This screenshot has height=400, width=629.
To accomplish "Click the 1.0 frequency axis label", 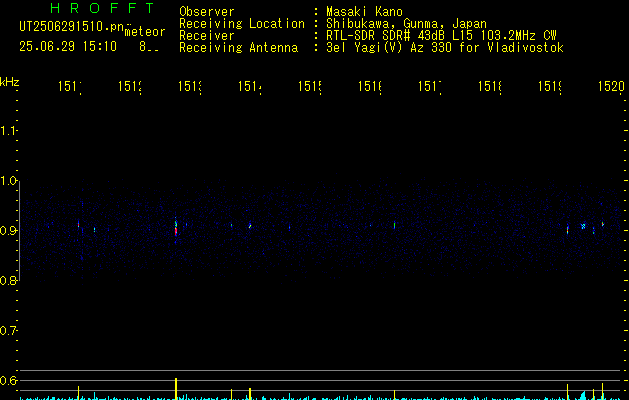I will pos(8,181).
